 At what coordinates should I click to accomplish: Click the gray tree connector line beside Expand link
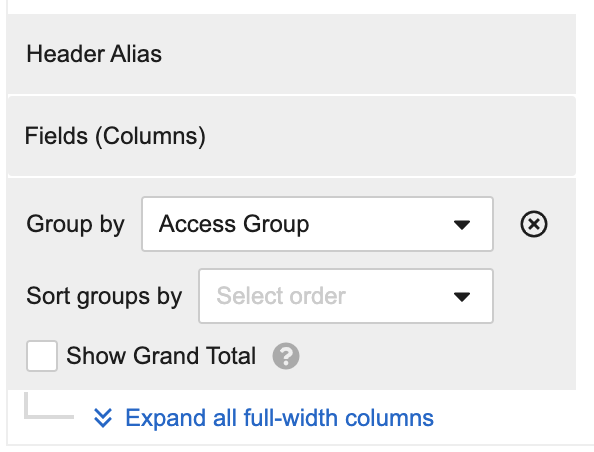49,406
